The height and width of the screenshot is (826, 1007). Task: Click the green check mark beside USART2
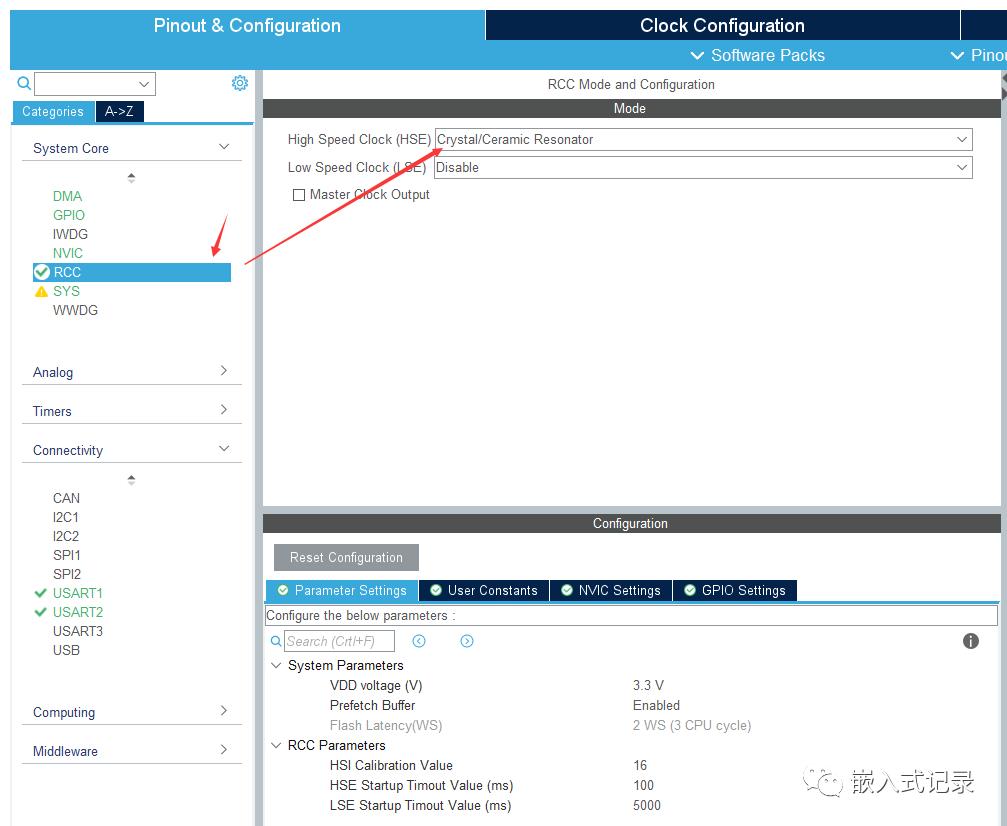pyautogui.click(x=40, y=612)
